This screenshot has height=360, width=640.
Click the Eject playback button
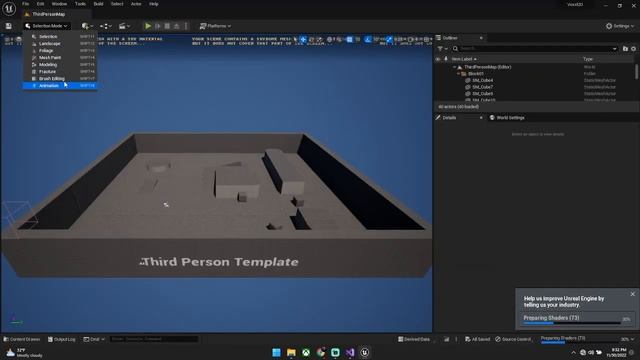tap(176, 26)
